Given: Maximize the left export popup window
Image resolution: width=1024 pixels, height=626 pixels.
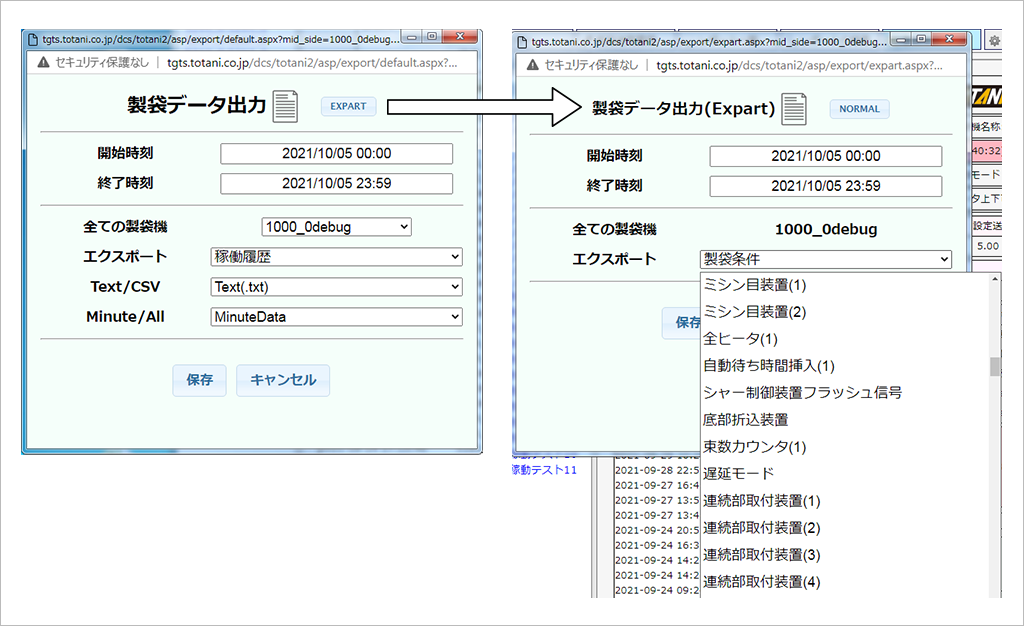Looking at the screenshot, I should [x=431, y=37].
